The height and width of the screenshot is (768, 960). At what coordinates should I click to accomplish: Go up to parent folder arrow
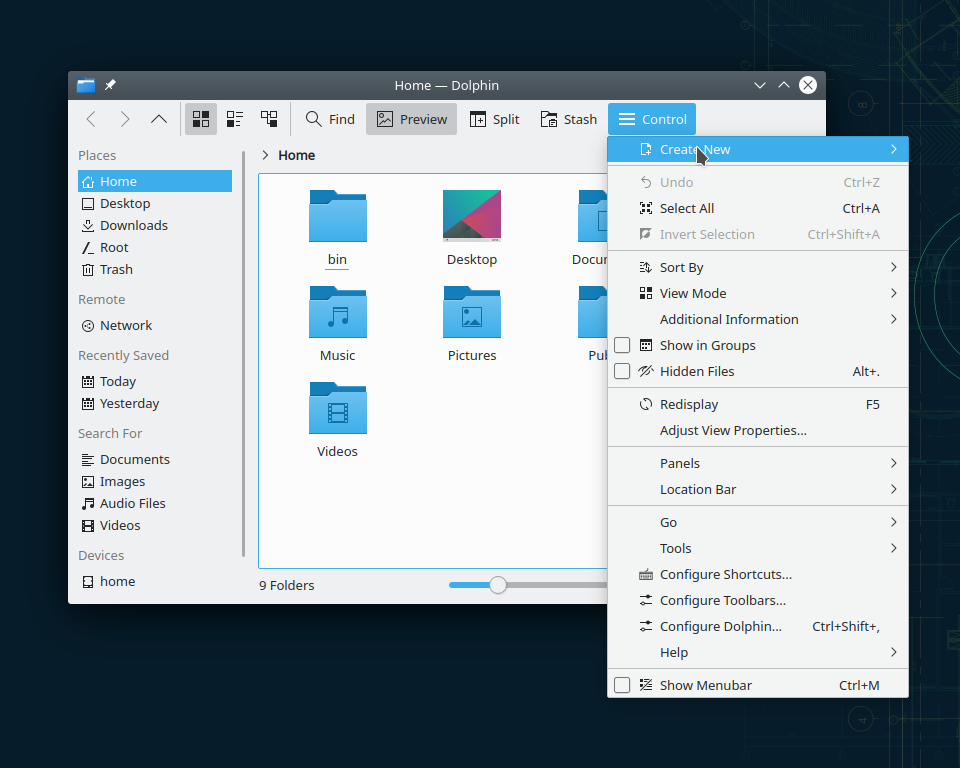(159, 119)
